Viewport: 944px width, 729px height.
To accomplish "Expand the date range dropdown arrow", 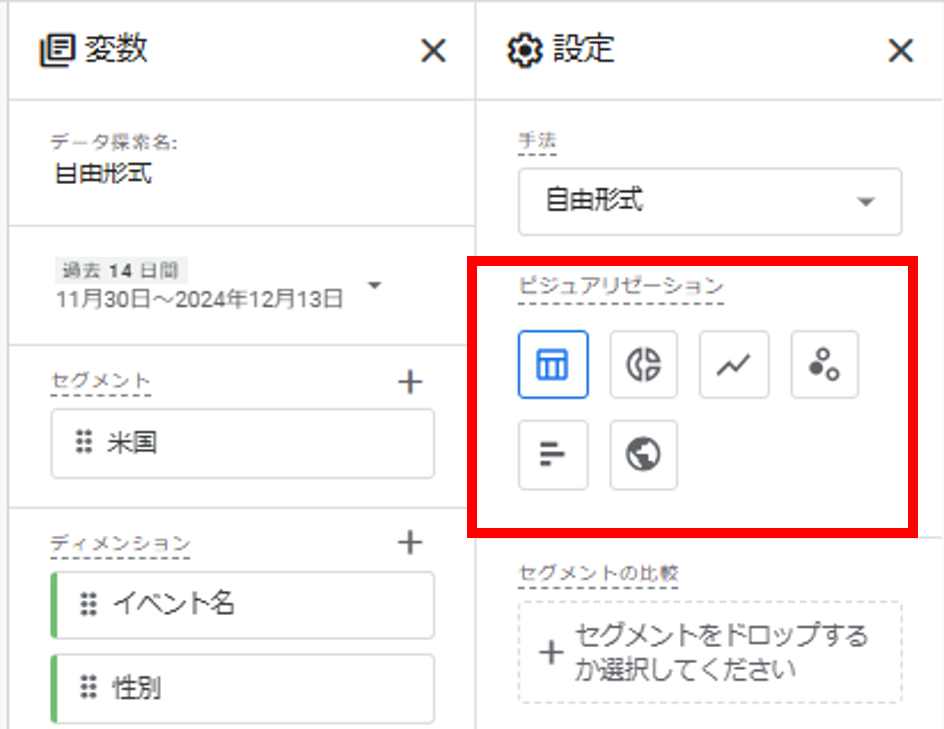I will pos(375,285).
